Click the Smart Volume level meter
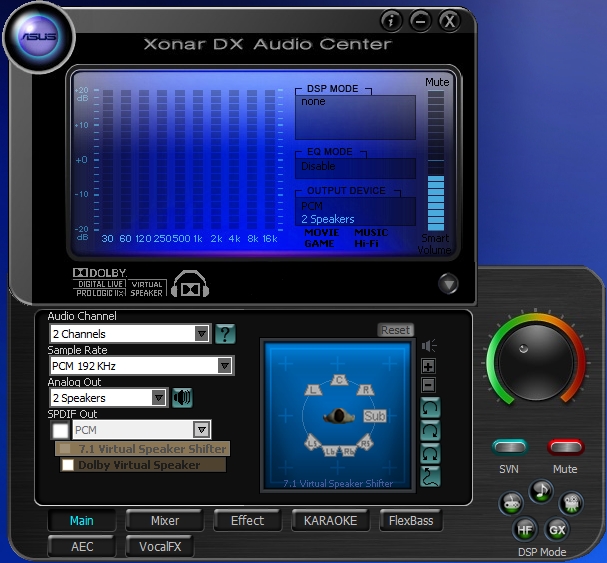Screen dimensions: 607x563 [436, 161]
